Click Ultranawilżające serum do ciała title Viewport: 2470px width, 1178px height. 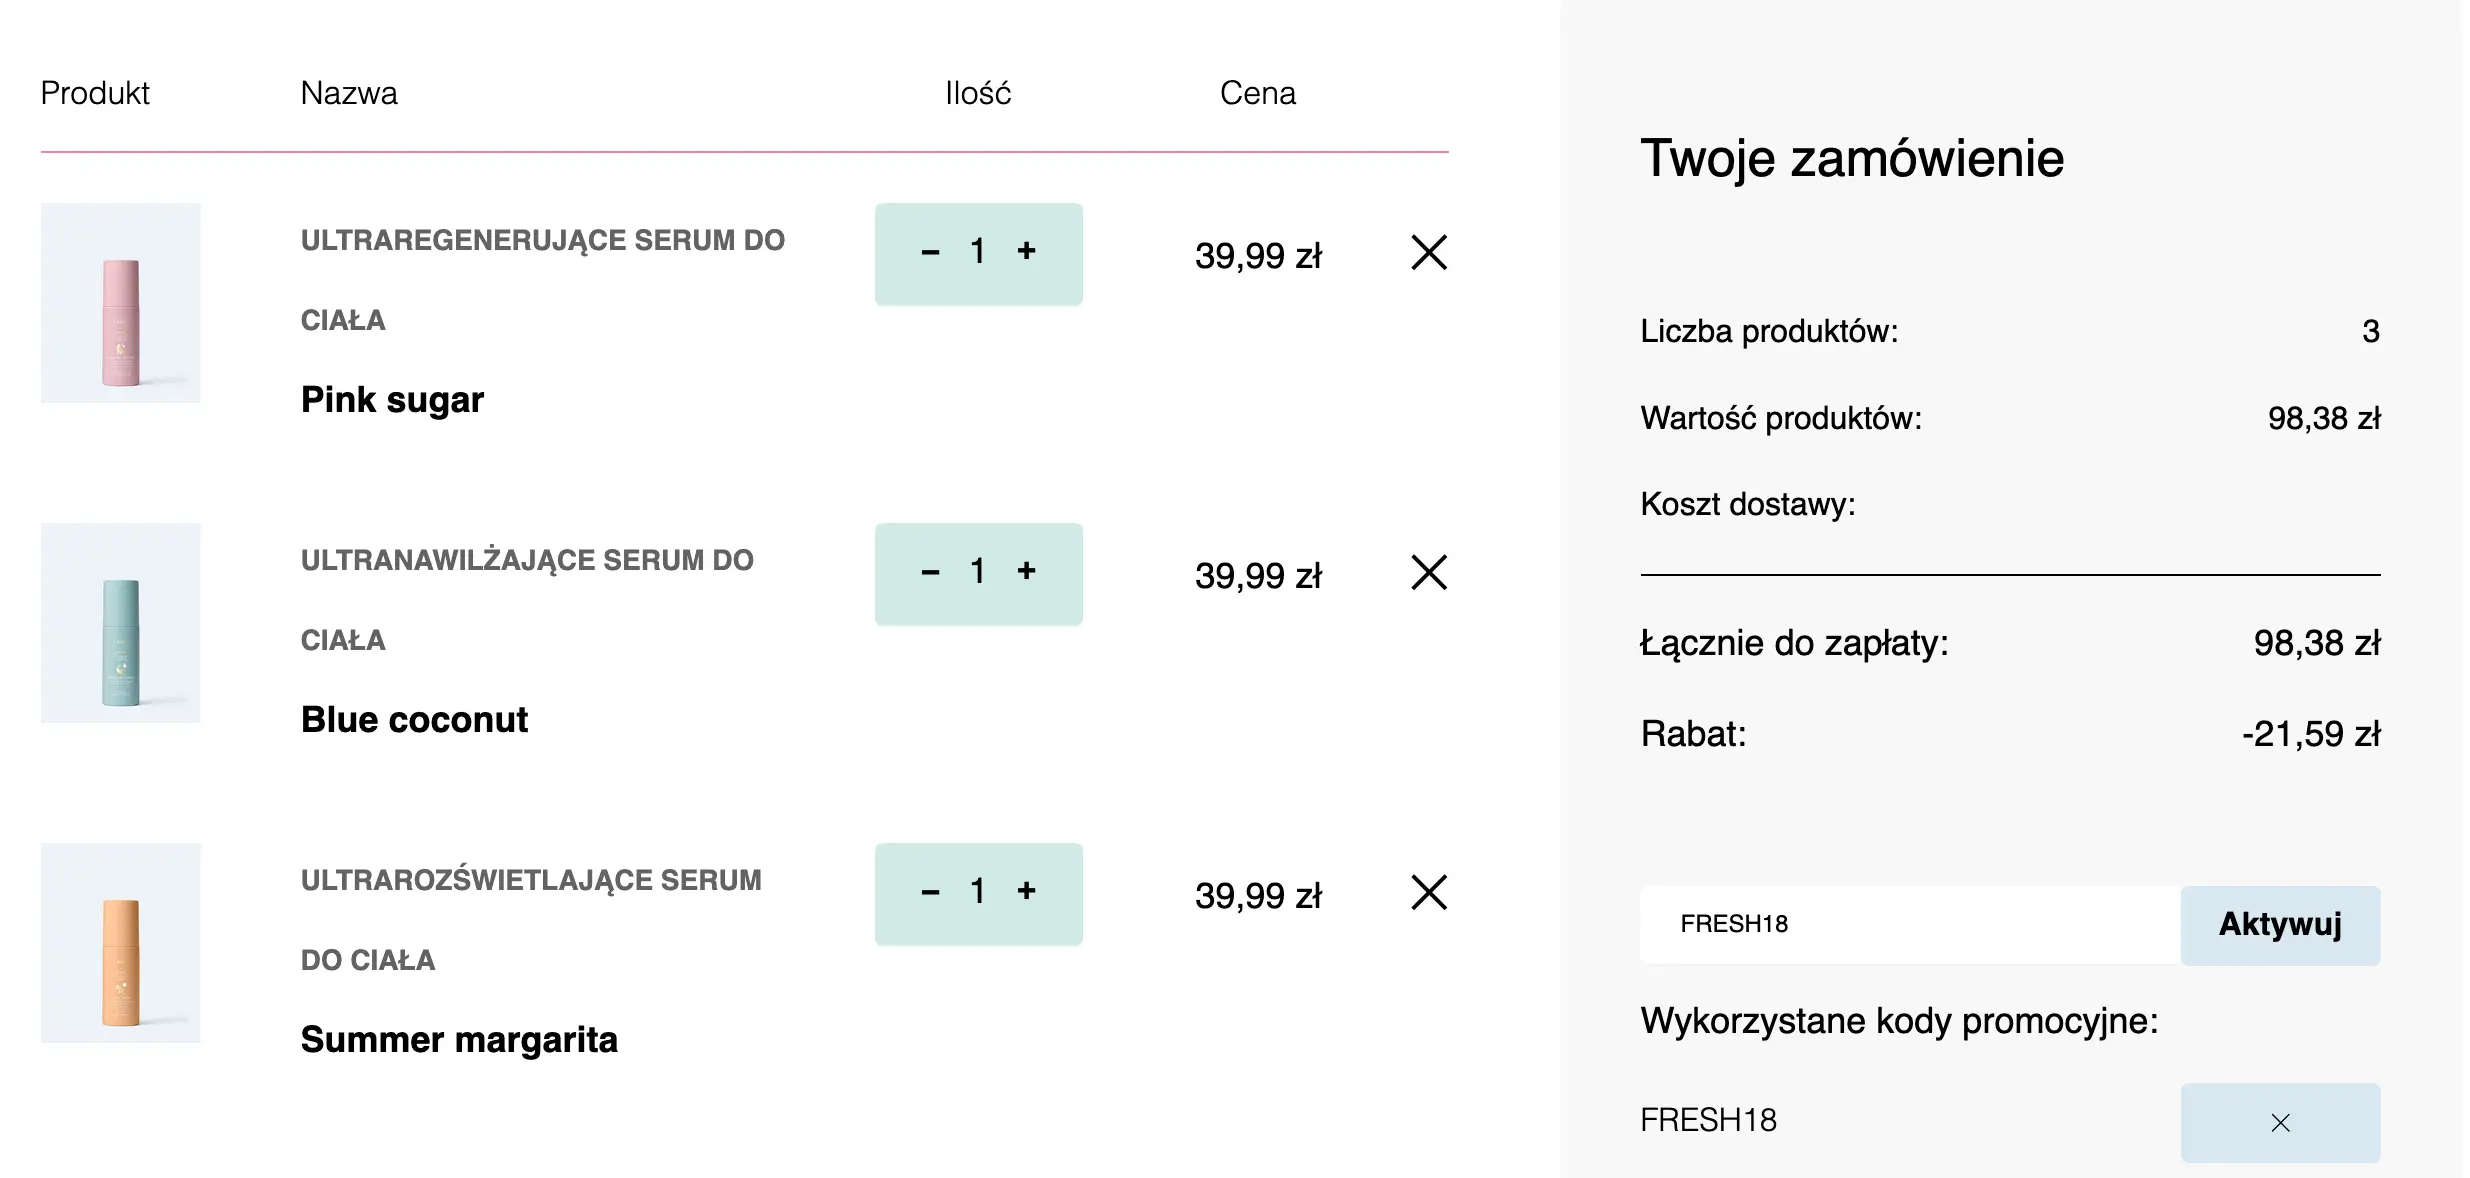click(527, 561)
